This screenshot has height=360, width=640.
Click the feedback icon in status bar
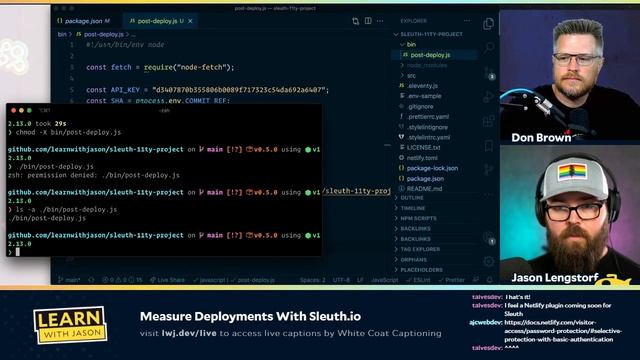tap(476, 280)
